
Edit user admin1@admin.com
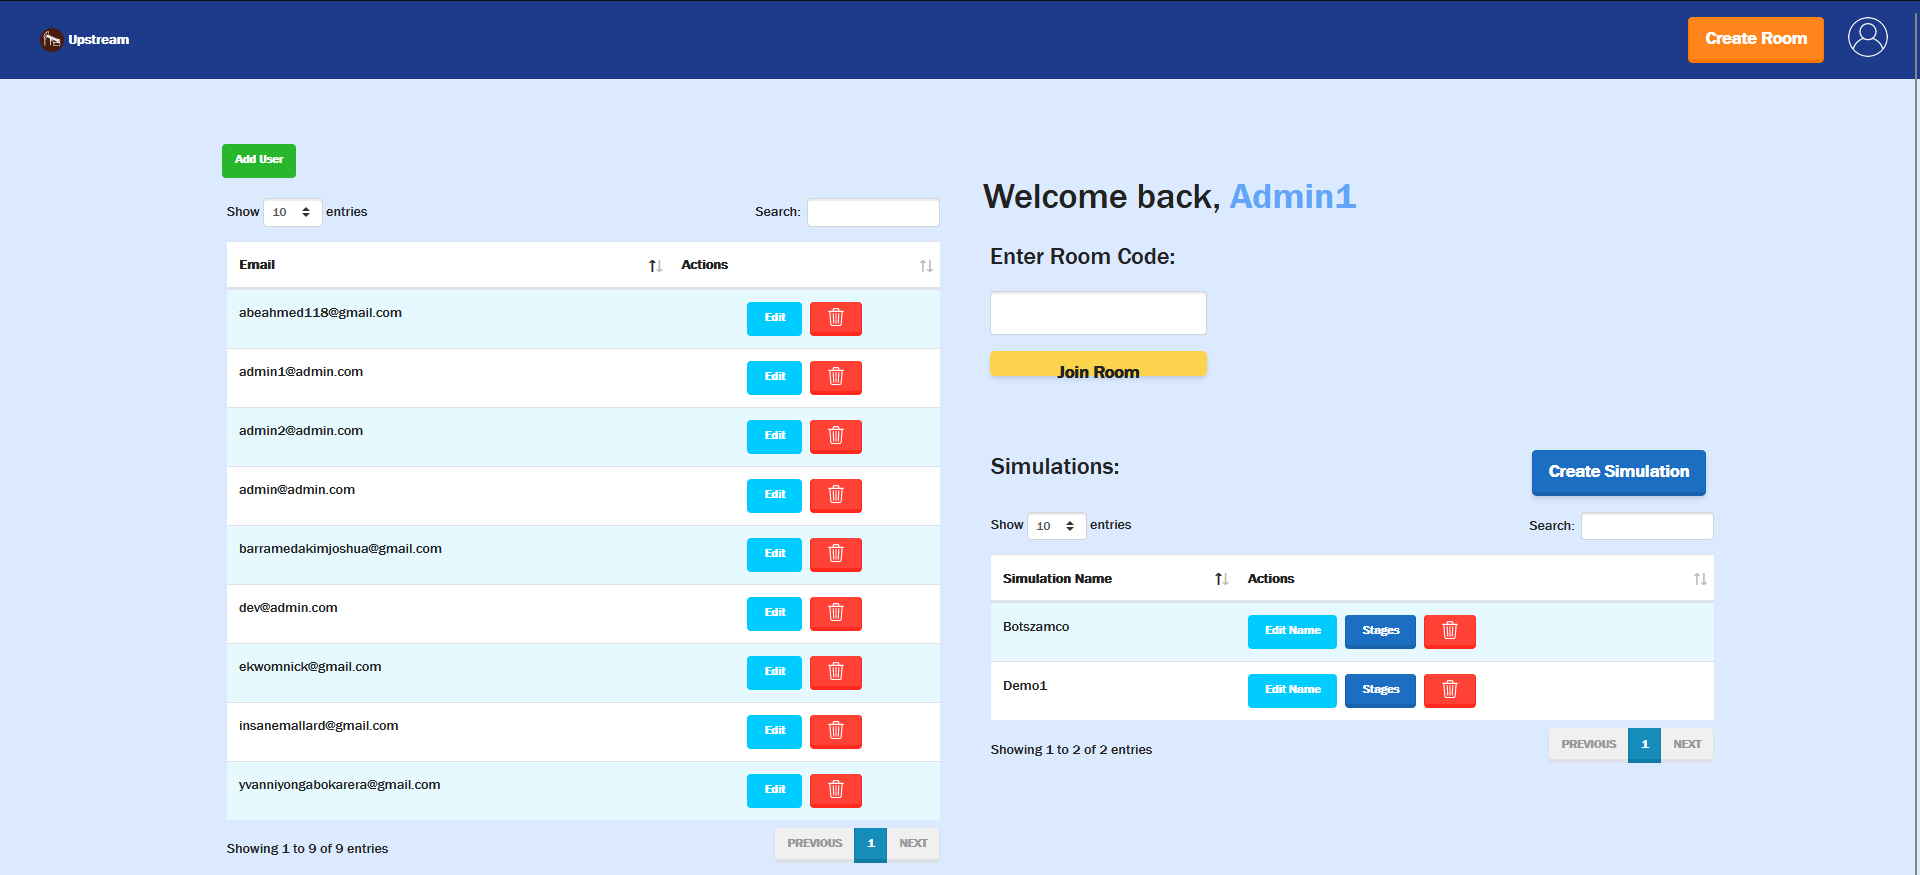775,377
